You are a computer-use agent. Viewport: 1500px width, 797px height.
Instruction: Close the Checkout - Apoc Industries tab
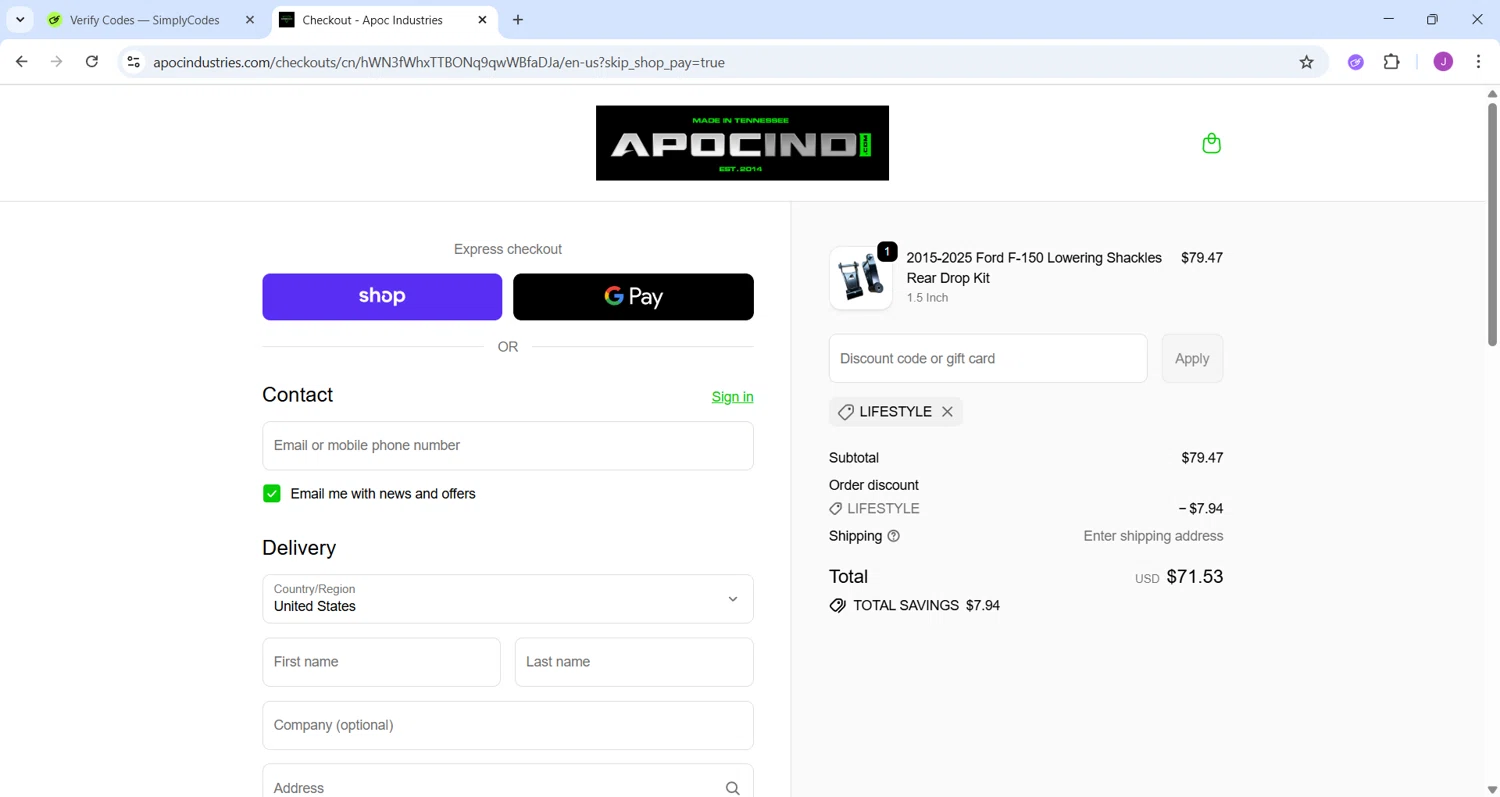482,20
